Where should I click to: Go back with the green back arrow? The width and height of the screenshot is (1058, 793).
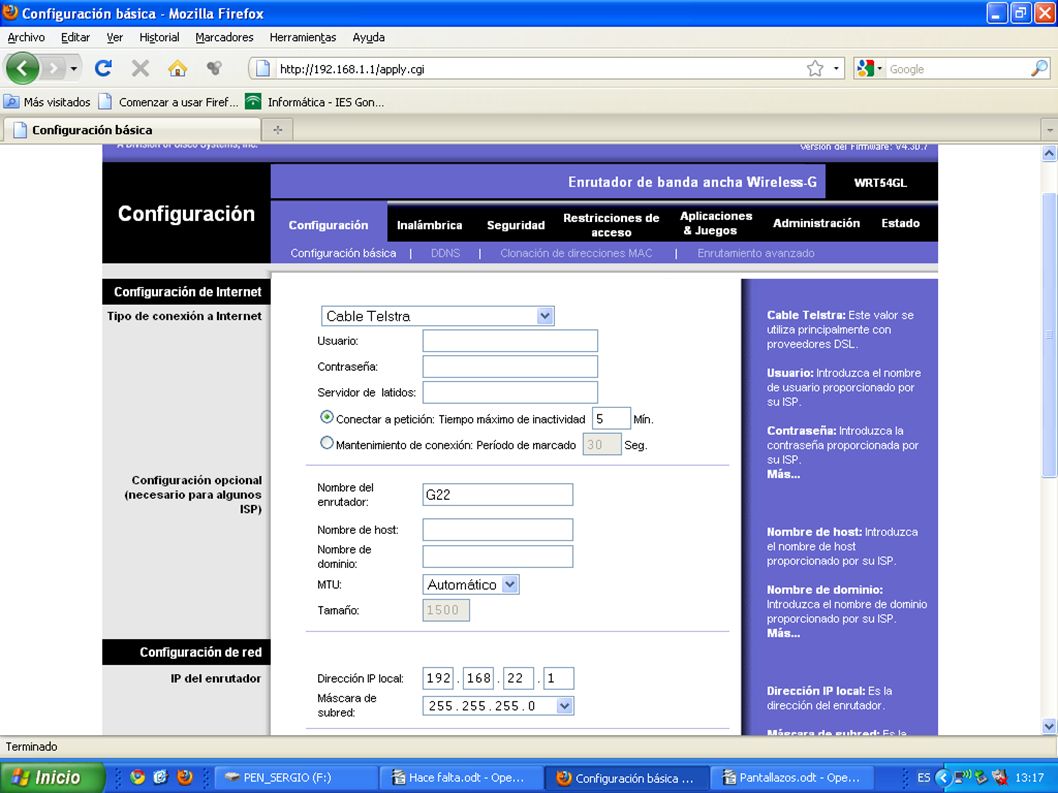22,68
